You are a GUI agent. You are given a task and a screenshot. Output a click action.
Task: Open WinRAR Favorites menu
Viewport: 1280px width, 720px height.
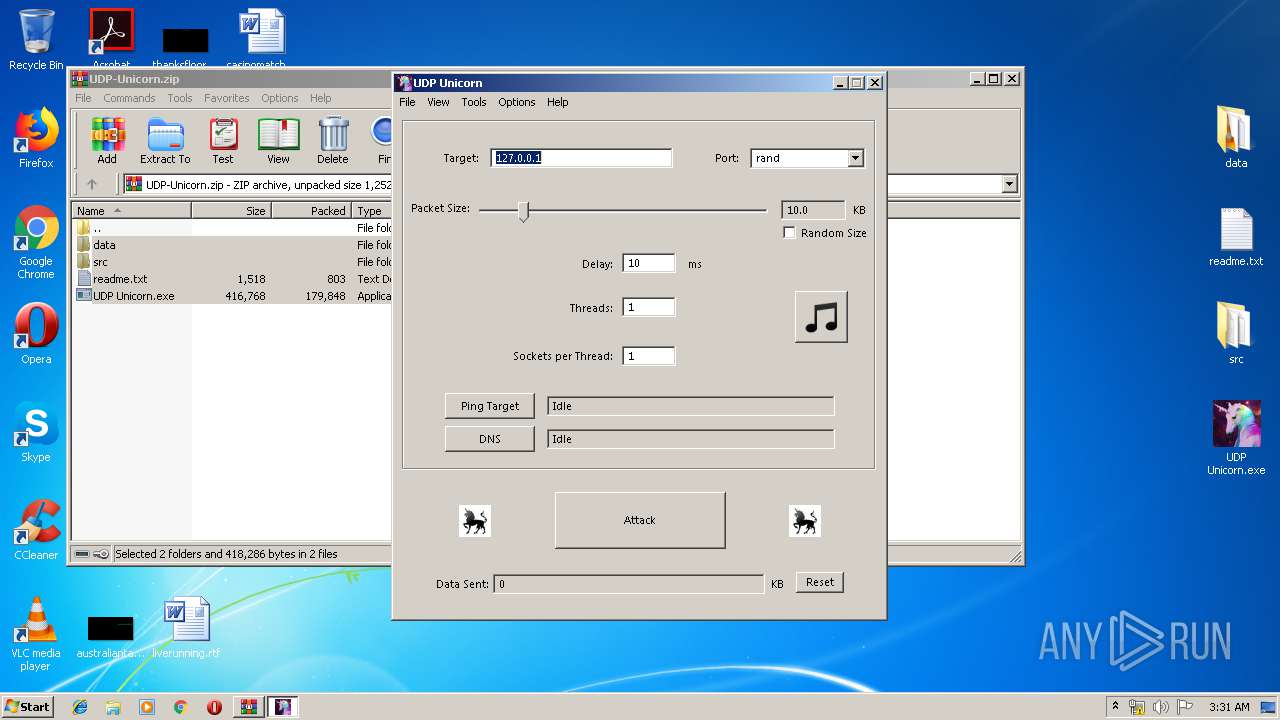[227, 98]
